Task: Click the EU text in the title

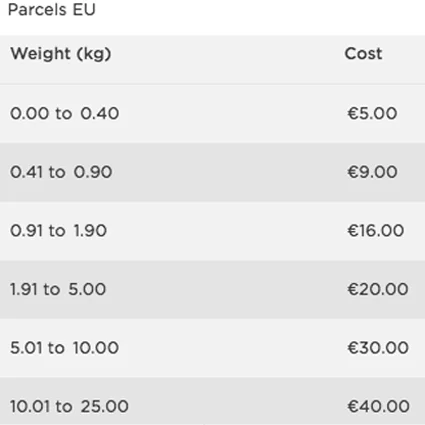Action: click(x=84, y=9)
